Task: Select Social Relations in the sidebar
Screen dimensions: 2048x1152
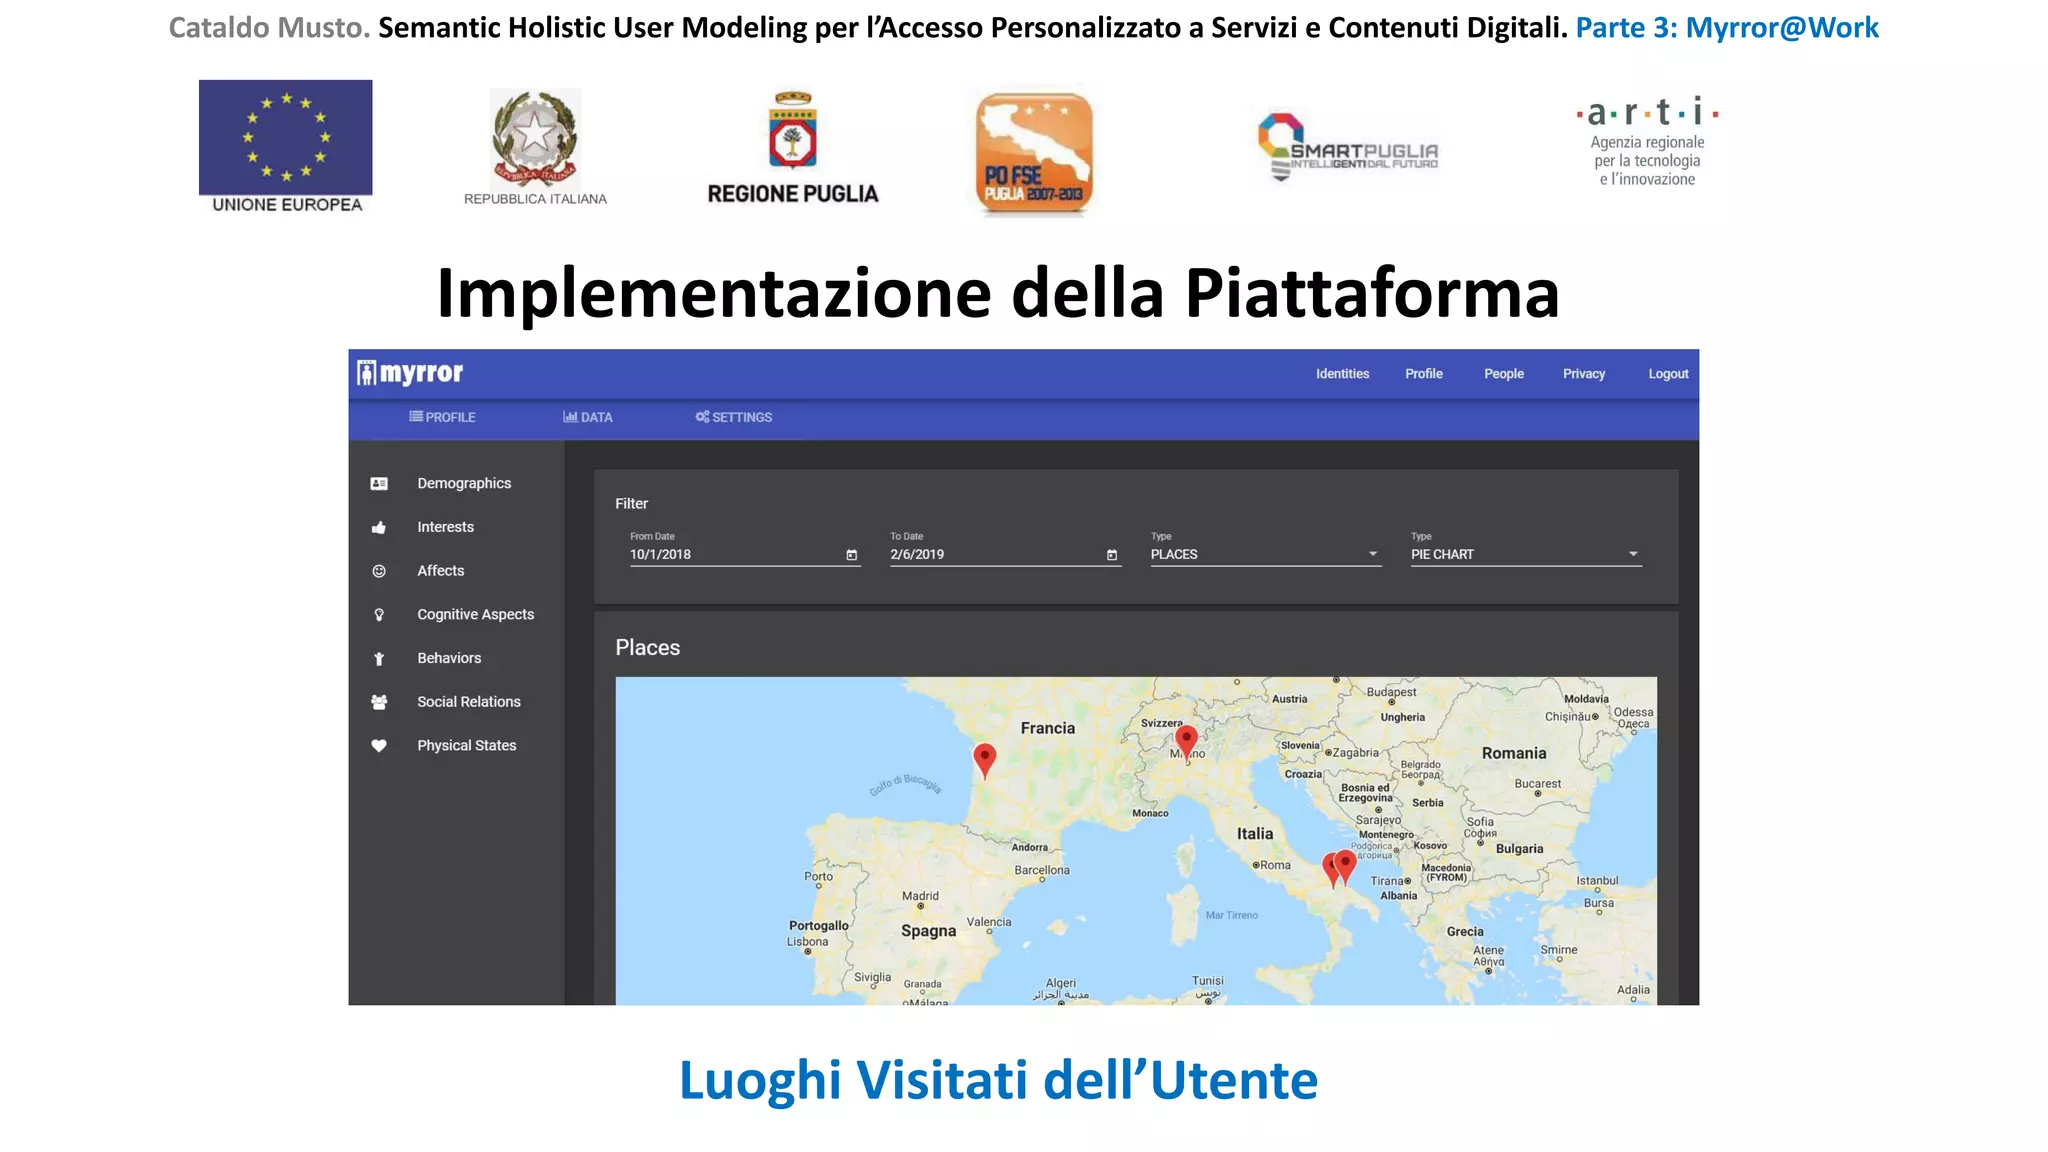Action: point(468,702)
